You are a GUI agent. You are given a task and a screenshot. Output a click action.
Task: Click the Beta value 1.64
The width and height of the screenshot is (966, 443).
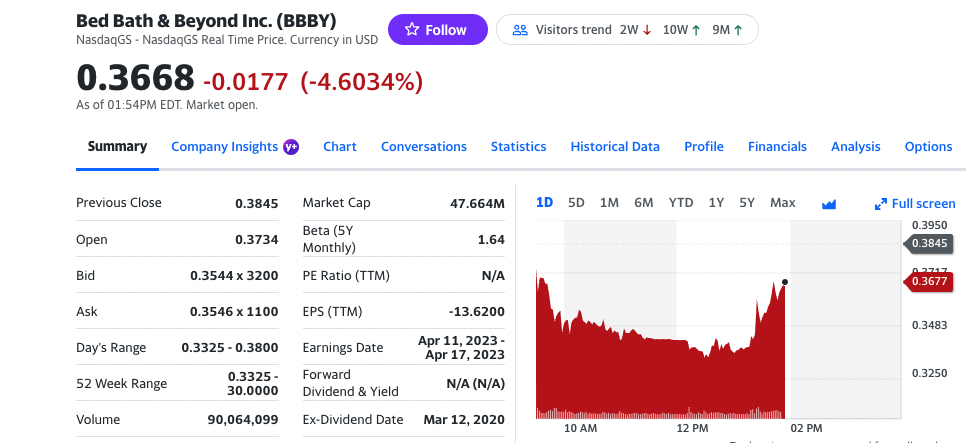tap(491, 240)
